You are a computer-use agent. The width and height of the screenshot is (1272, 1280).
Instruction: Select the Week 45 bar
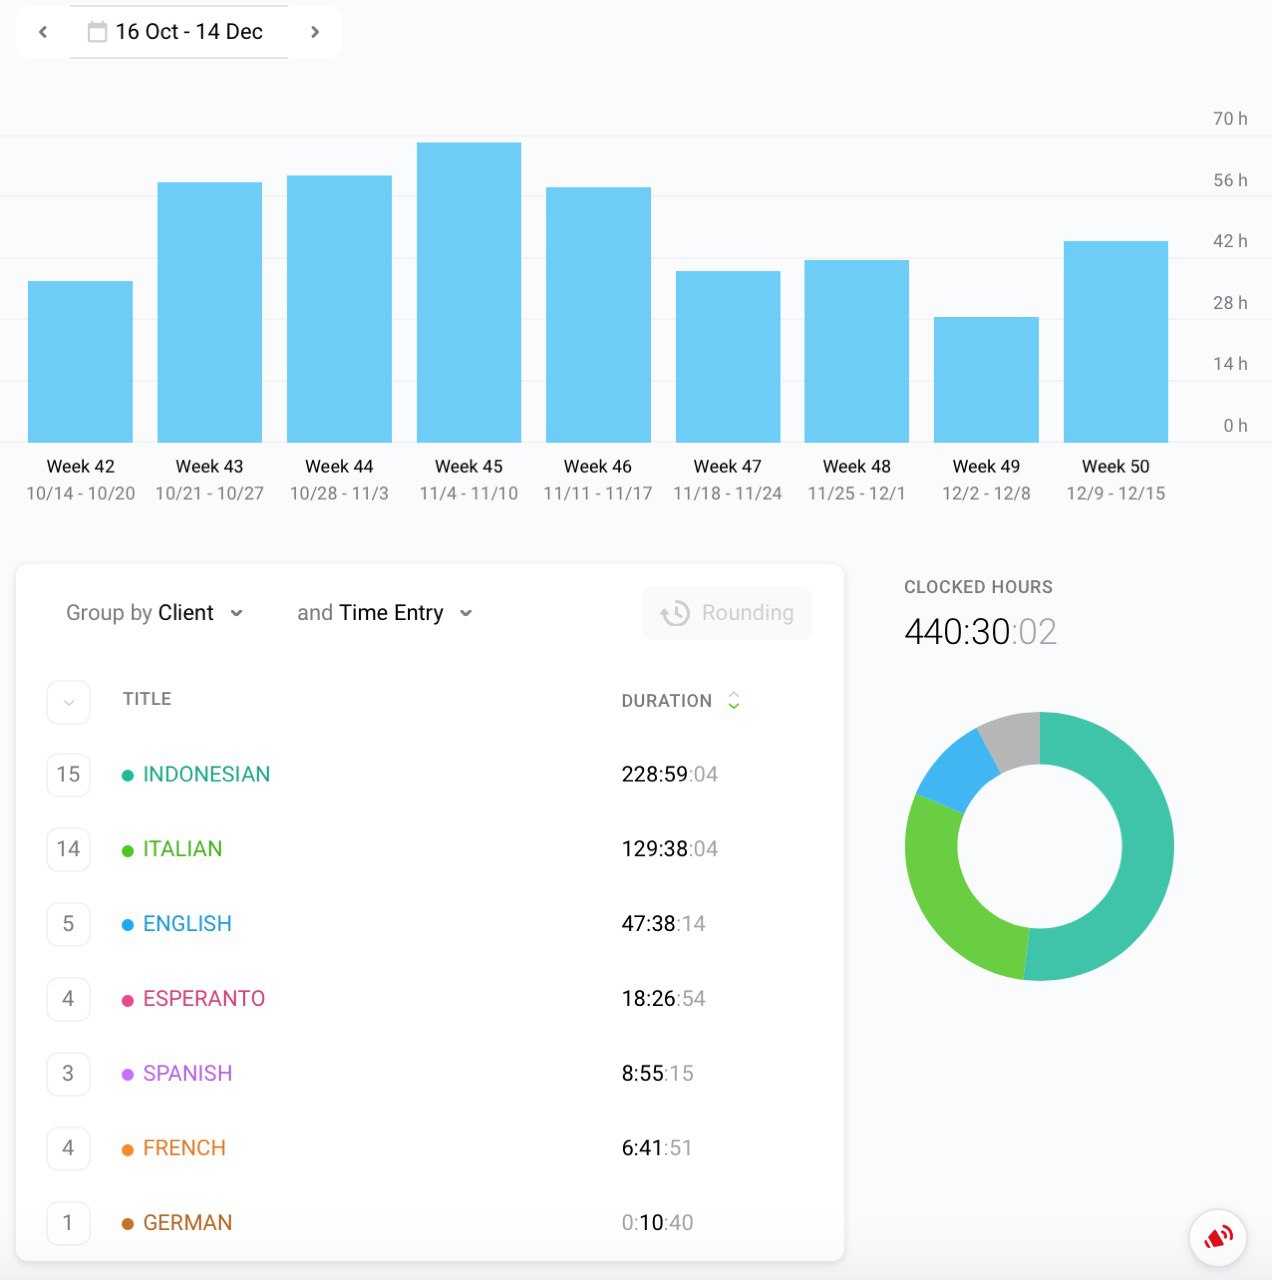point(469,292)
